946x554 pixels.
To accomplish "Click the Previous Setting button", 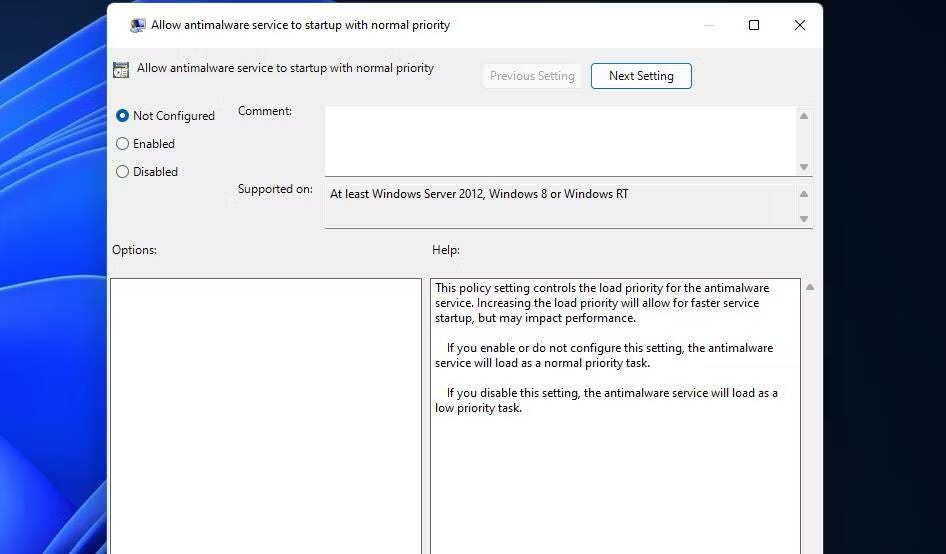I will [x=532, y=76].
